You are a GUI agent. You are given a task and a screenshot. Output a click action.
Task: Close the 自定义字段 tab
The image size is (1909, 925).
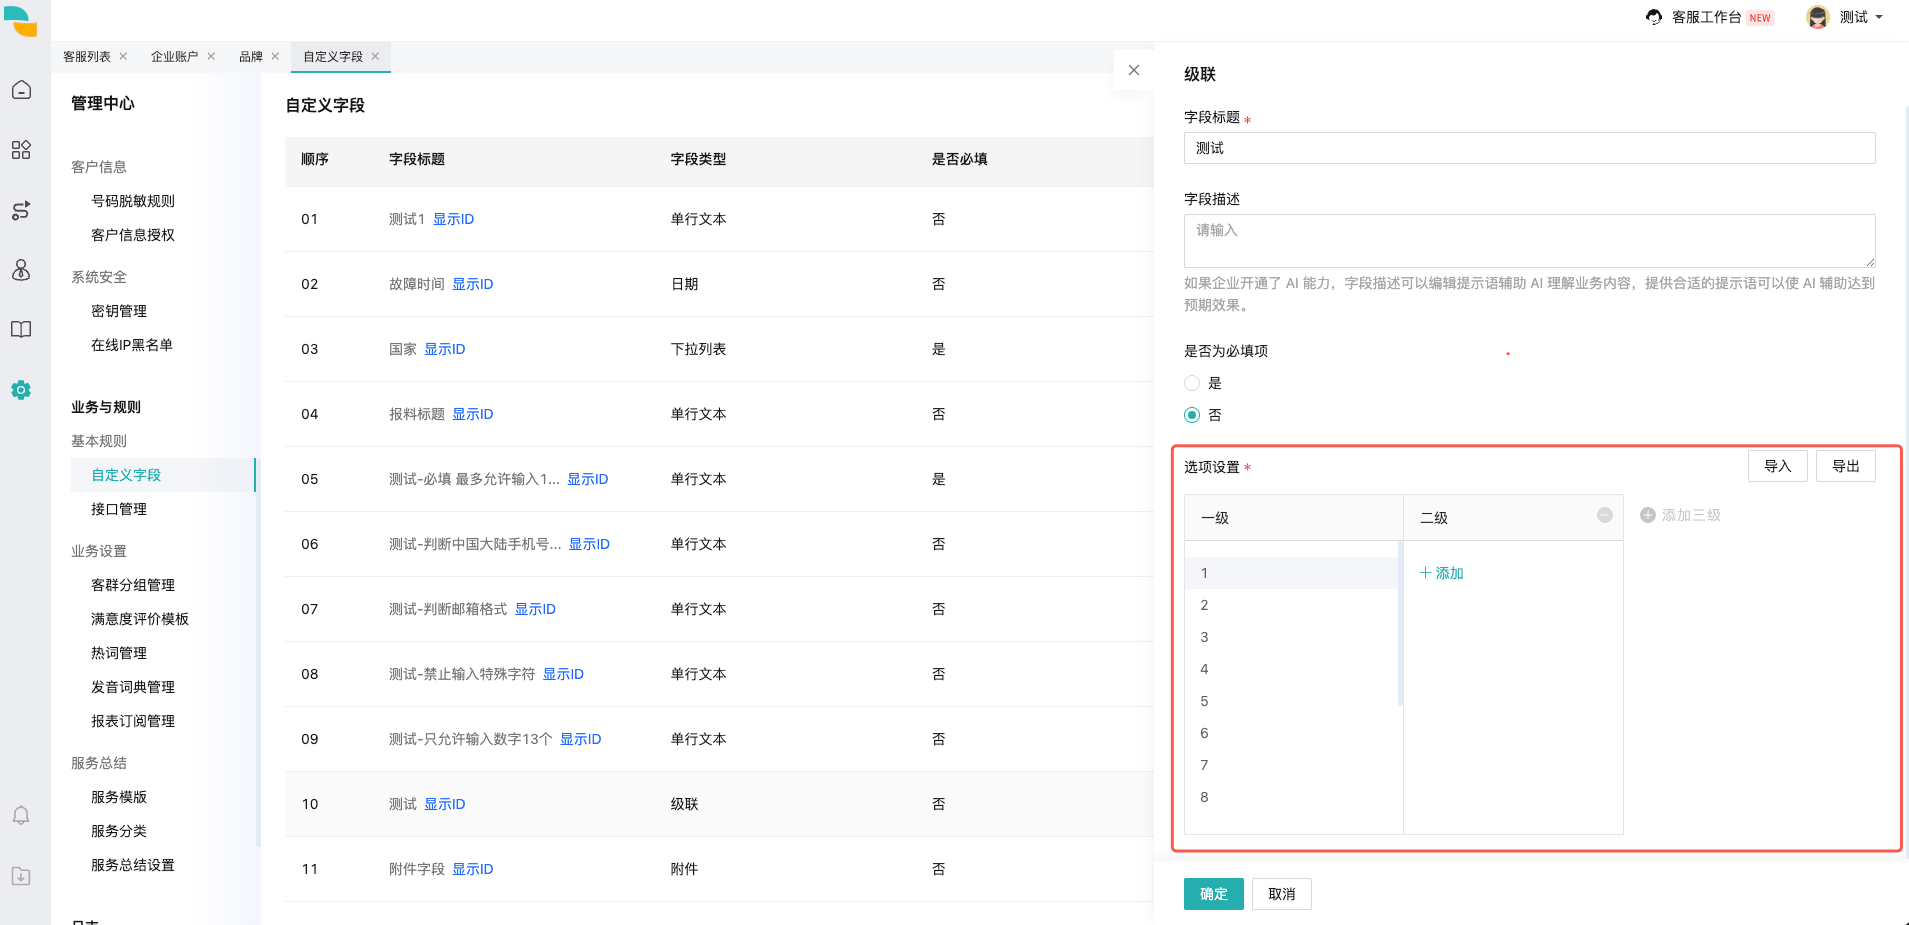pos(375,56)
